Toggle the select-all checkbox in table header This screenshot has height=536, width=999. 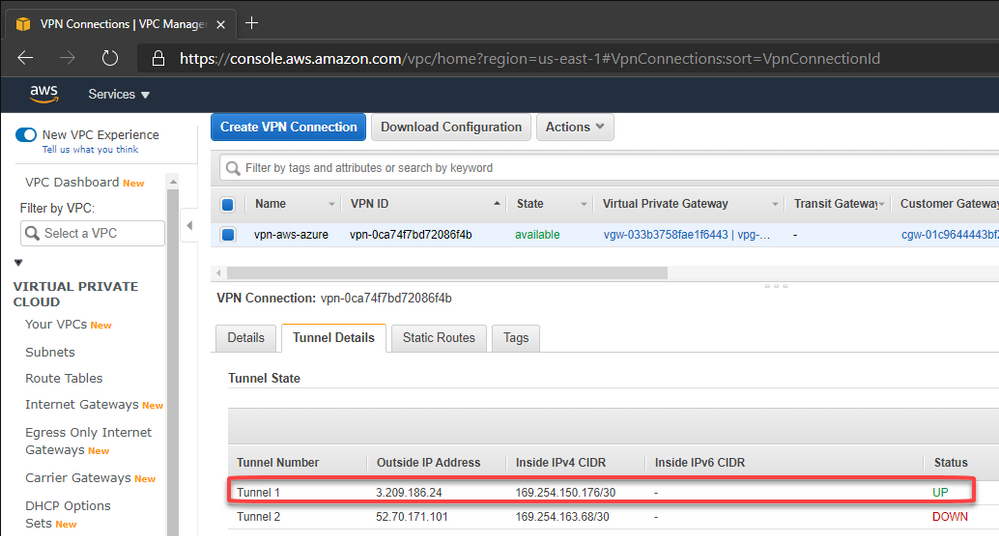coord(227,205)
